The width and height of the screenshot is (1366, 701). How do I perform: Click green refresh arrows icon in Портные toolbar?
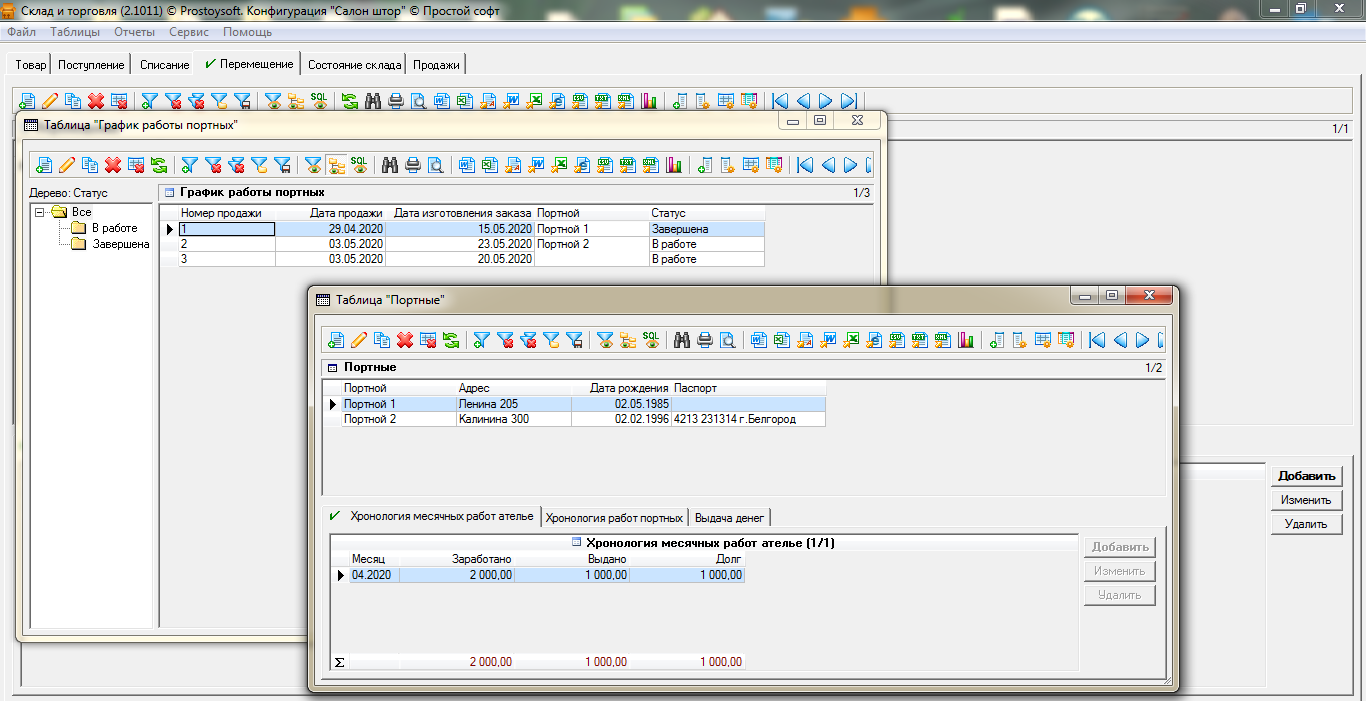coord(451,340)
